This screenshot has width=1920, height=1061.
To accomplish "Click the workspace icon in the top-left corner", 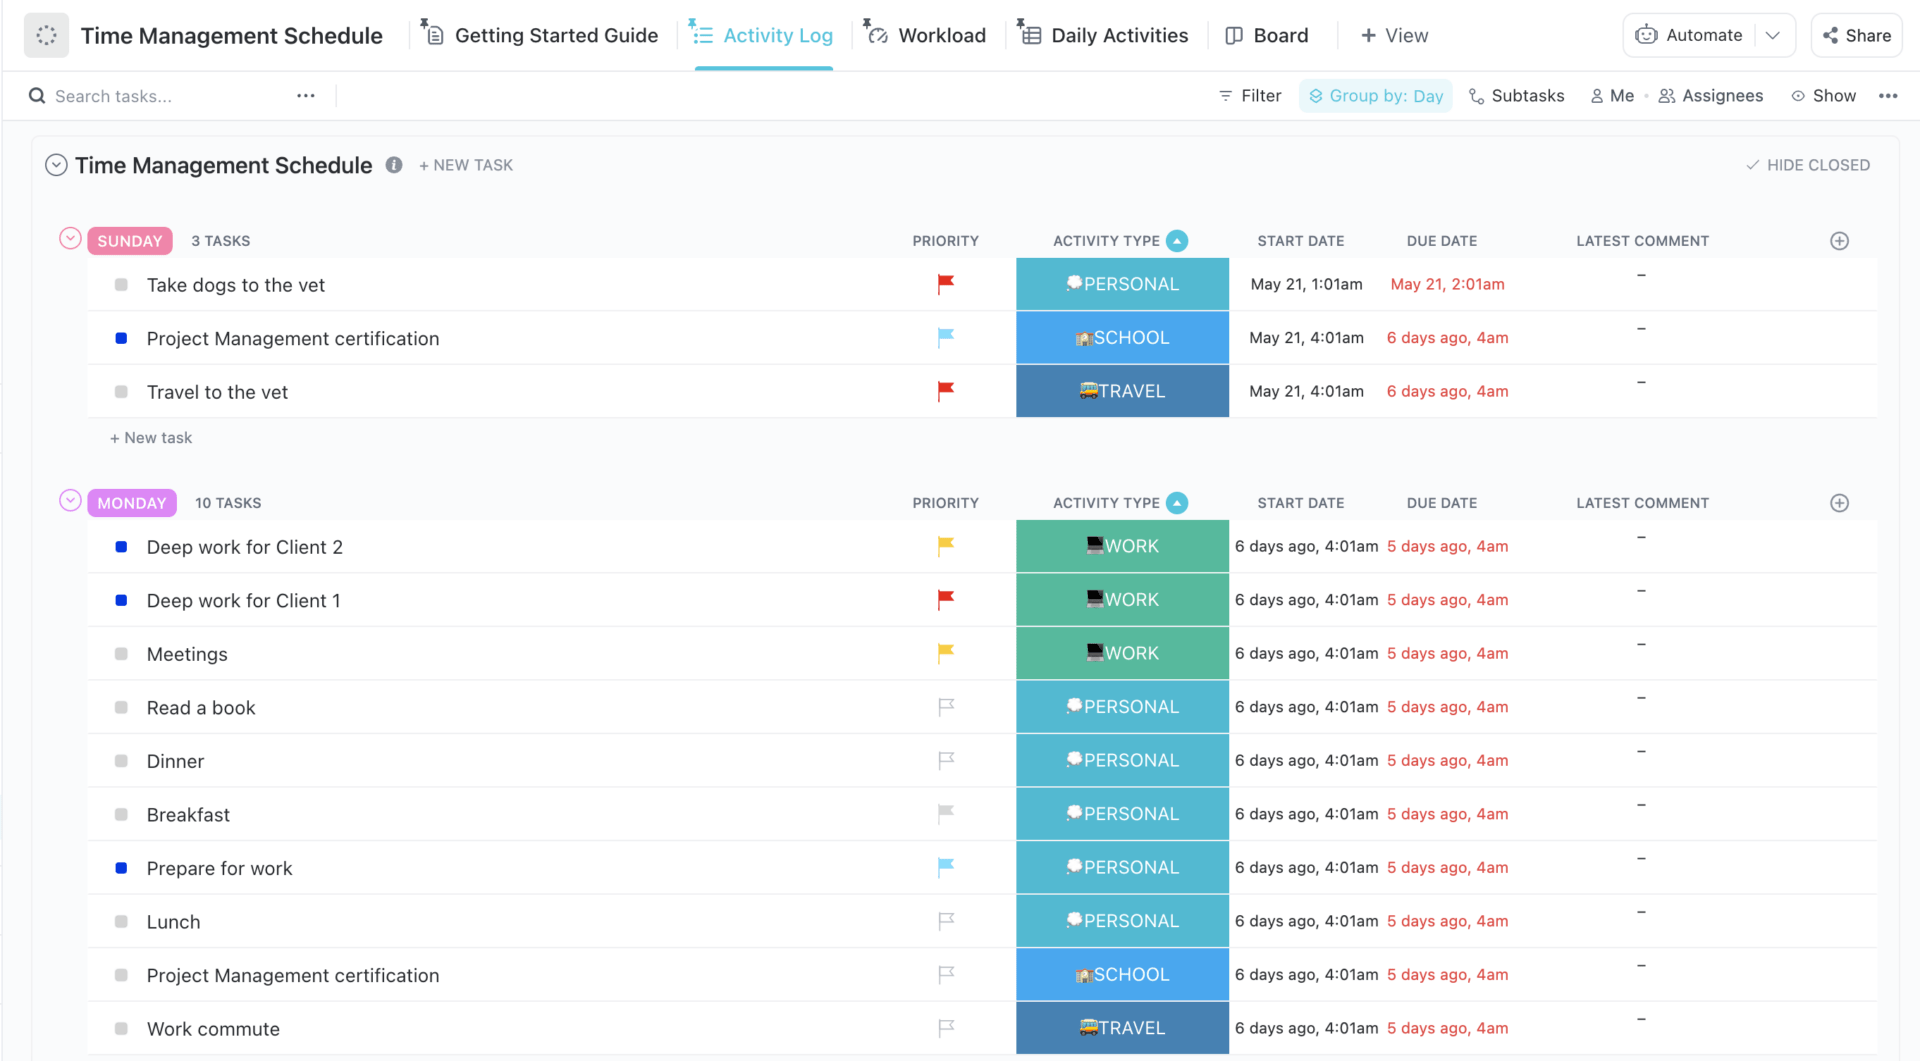I will 46,36.
